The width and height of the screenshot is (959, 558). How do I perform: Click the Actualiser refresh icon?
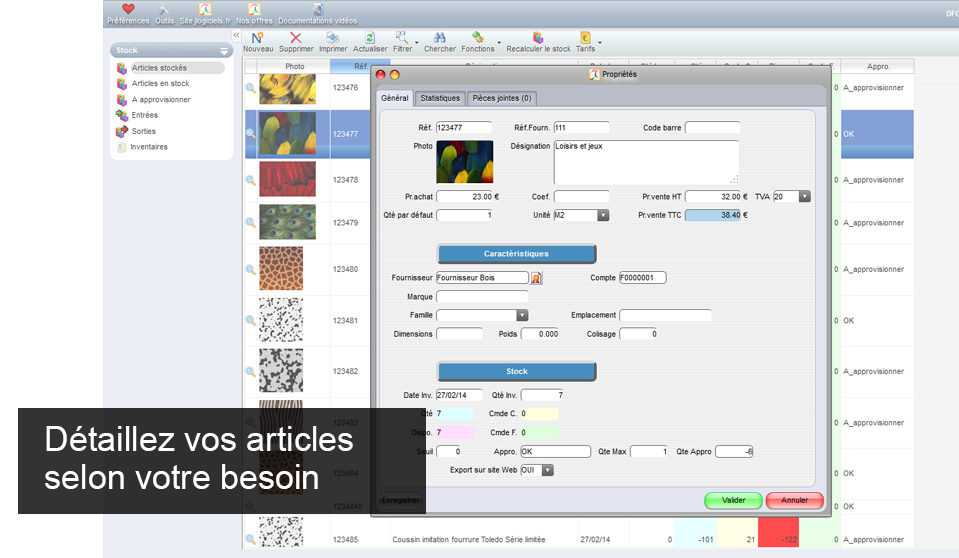369,38
